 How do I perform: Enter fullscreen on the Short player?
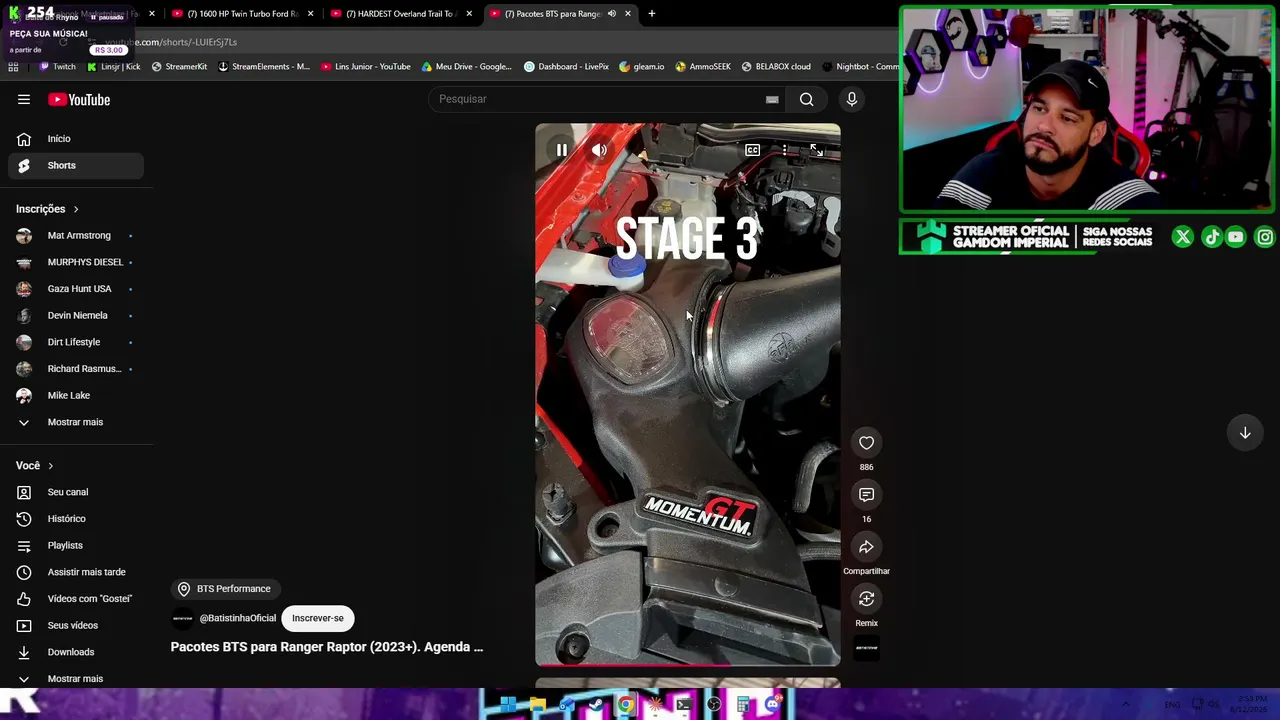[817, 150]
